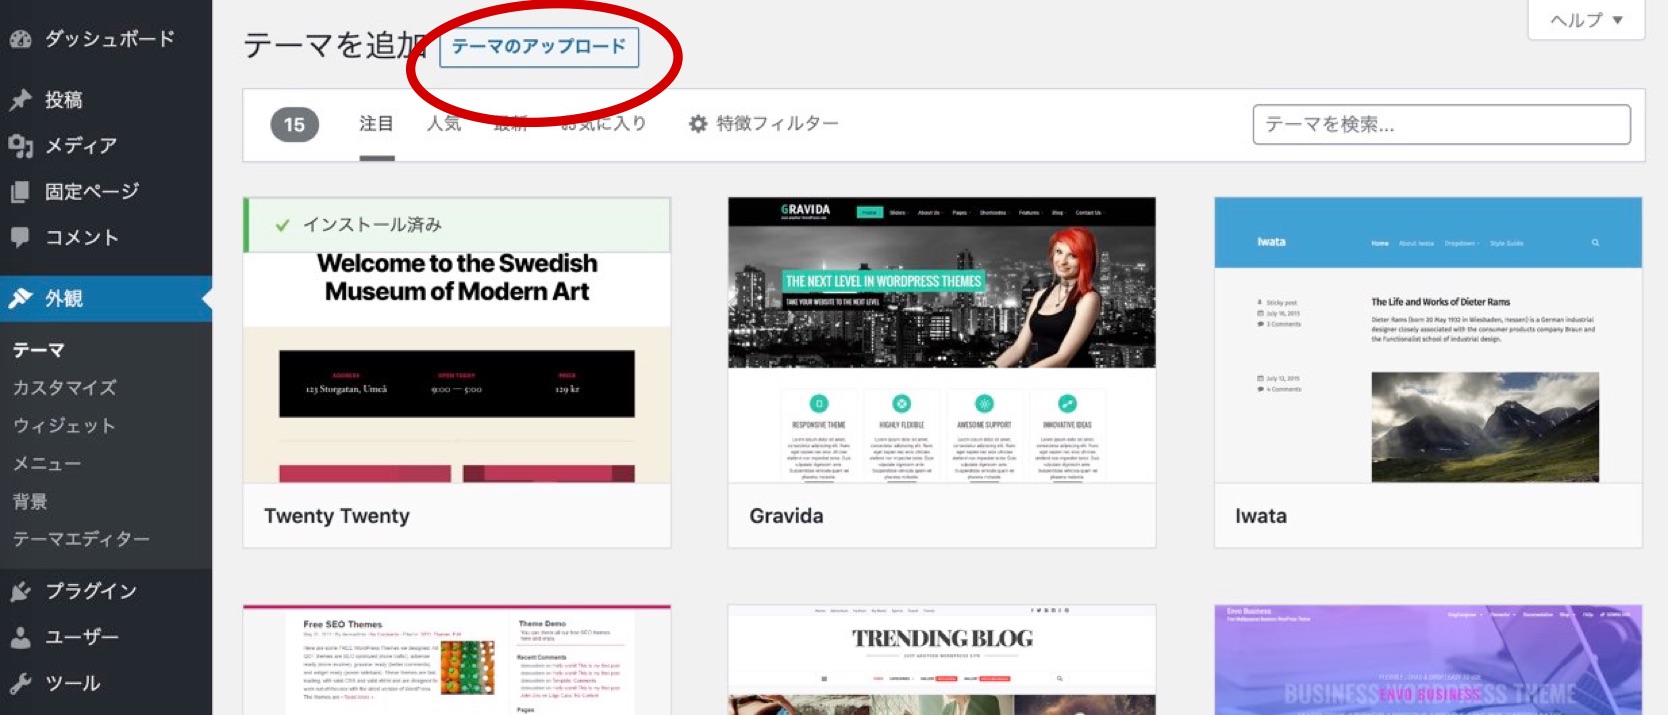Expand the ヘルプ dropdown
1668x715 pixels.
[1585, 20]
